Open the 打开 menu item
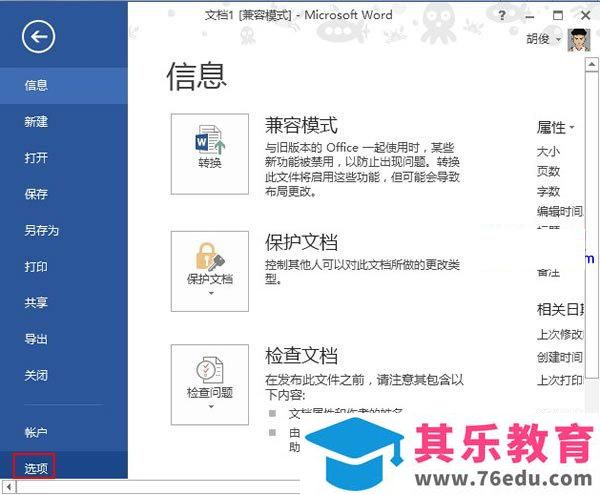Screen dimensions: 600x495 click(x=64, y=158)
